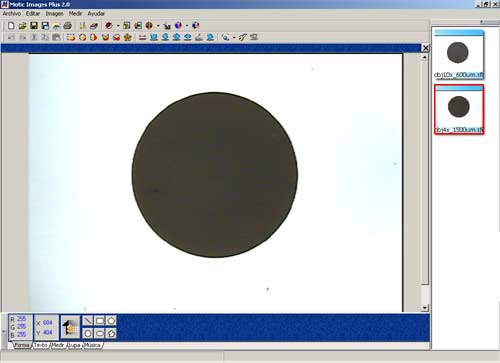Open the Imagen menu
This screenshot has height=363, width=500.
click(54, 14)
